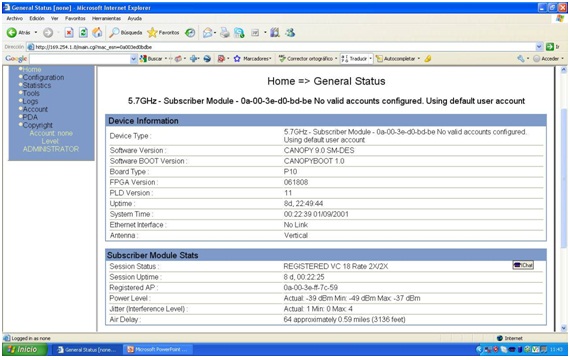570x360 pixels.
Task: Open the Tools link in the sidebar
Action: click(x=31, y=93)
